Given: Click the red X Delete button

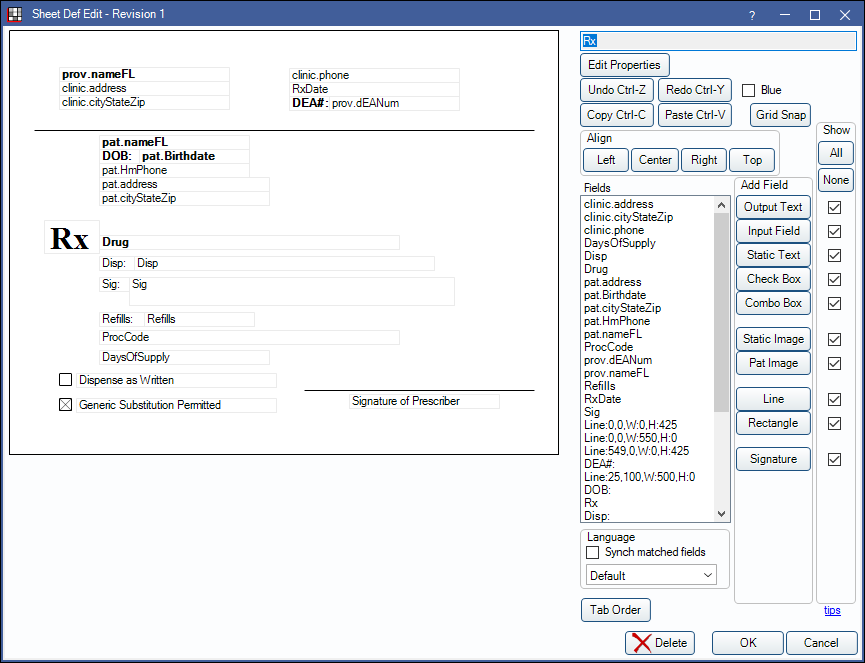Looking at the screenshot, I should point(659,643).
